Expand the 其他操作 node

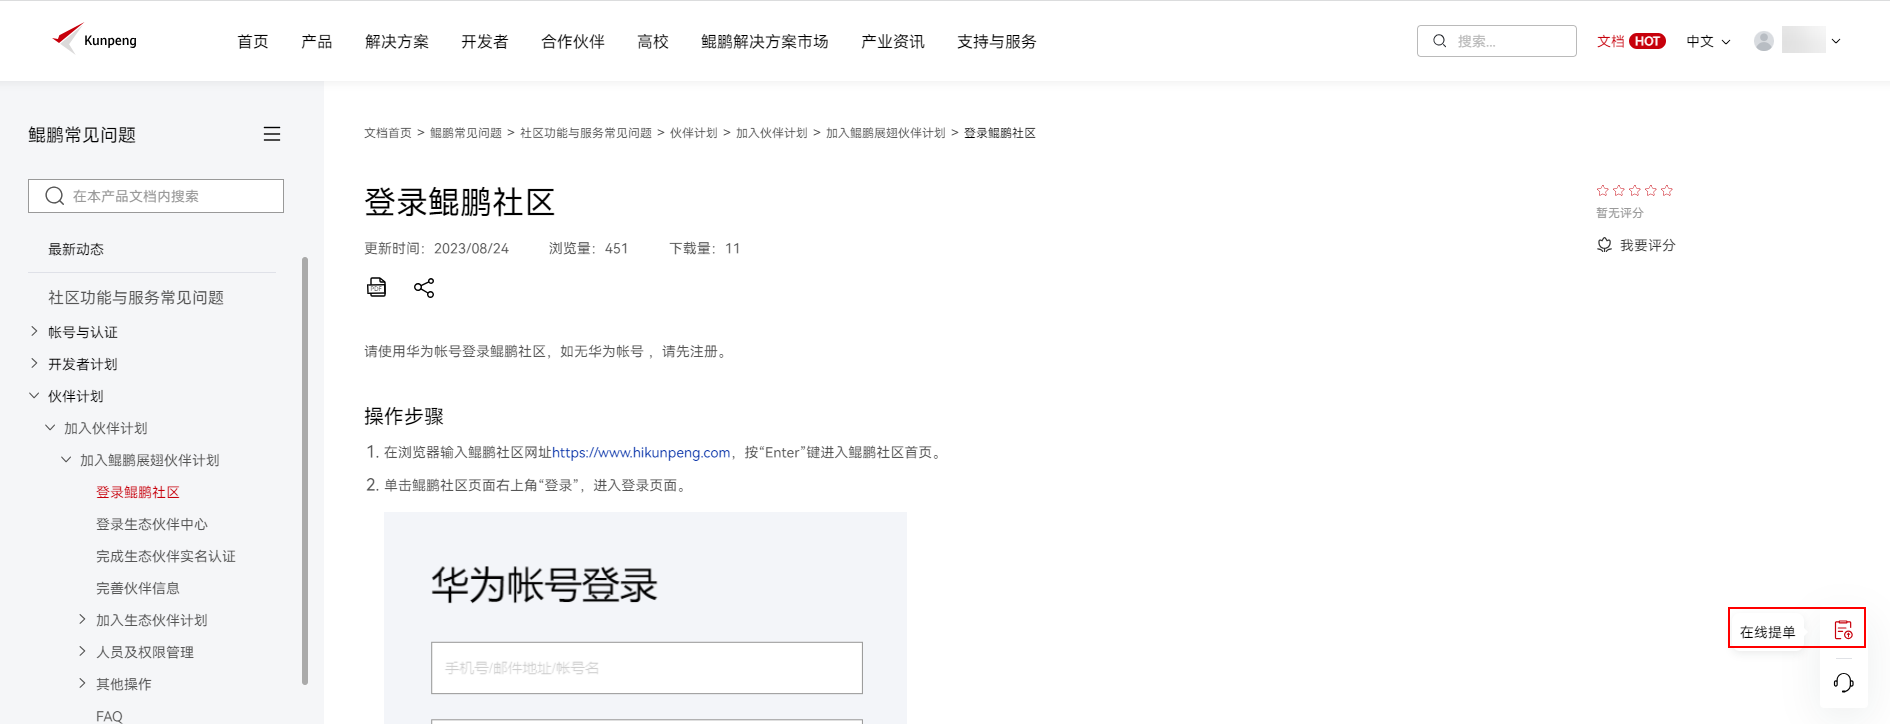(82, 683)
